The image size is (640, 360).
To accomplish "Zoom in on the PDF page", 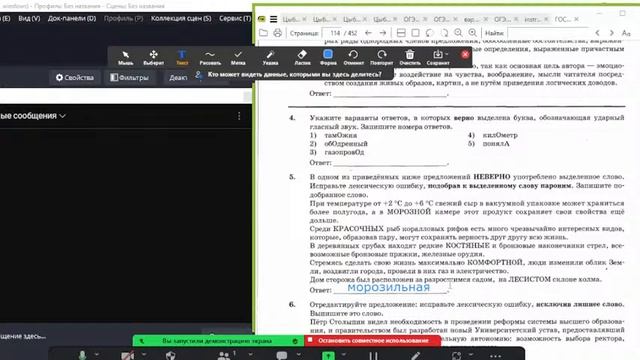I will click(473, 33).
